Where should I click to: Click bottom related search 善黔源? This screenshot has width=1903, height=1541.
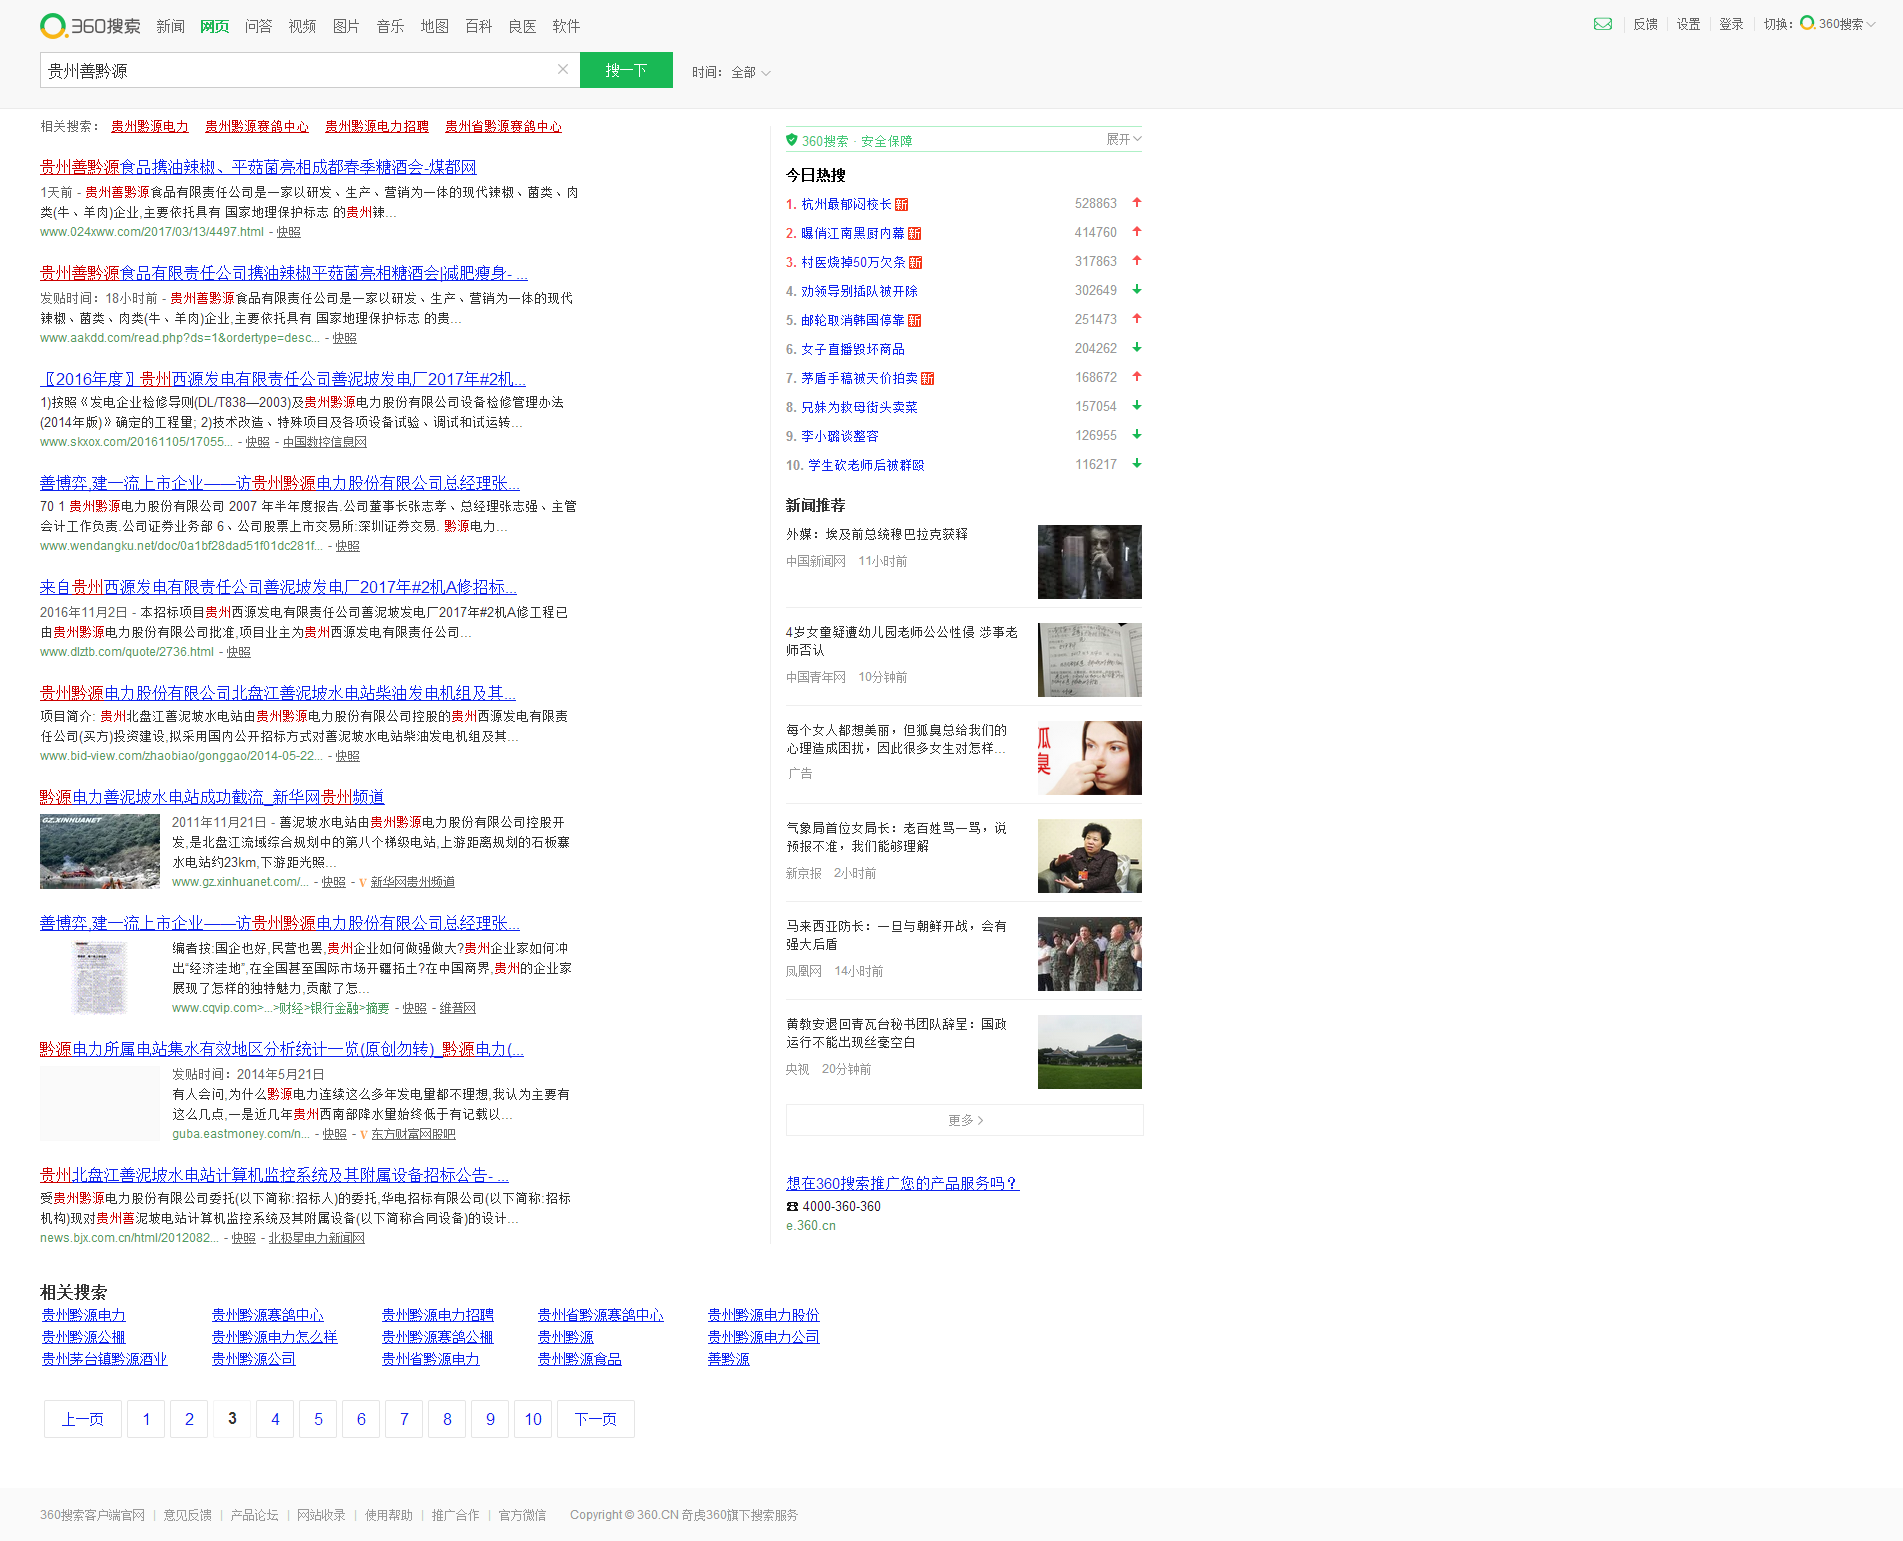click(729, 1359)
